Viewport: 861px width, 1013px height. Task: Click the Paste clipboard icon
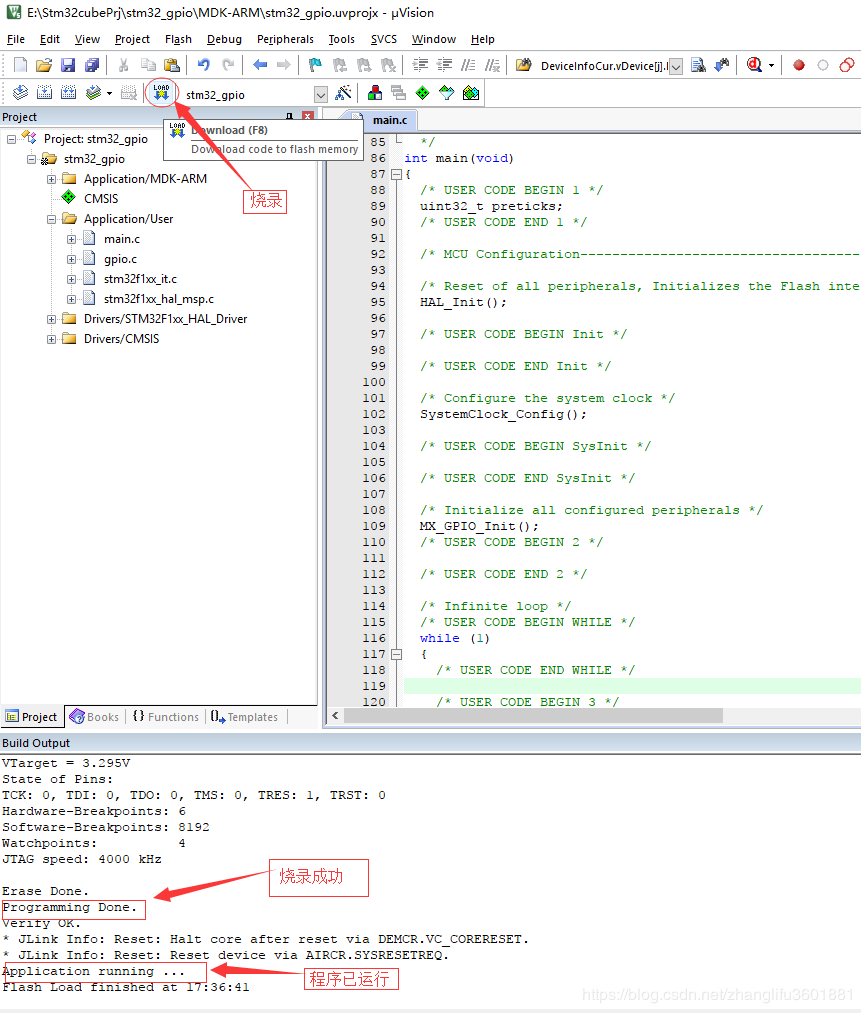pyautogui.click(x=171, y=65)
